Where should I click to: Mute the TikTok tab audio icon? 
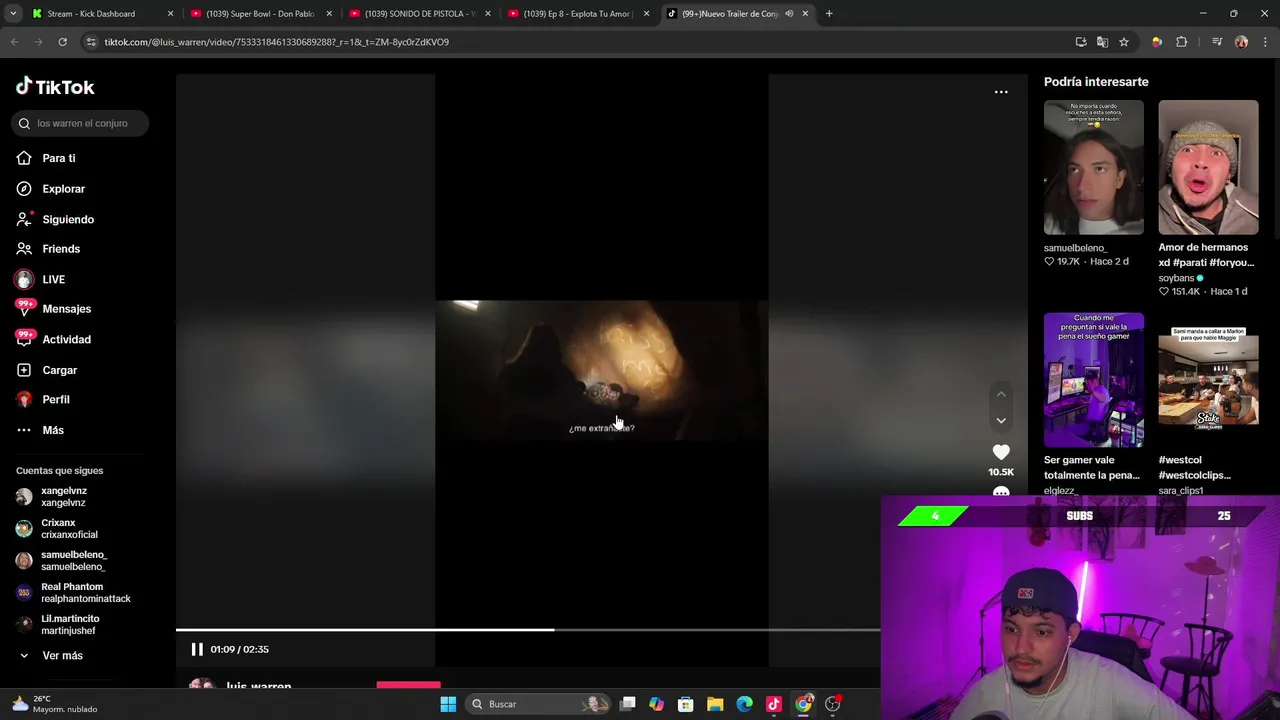[x=789, y=14]
